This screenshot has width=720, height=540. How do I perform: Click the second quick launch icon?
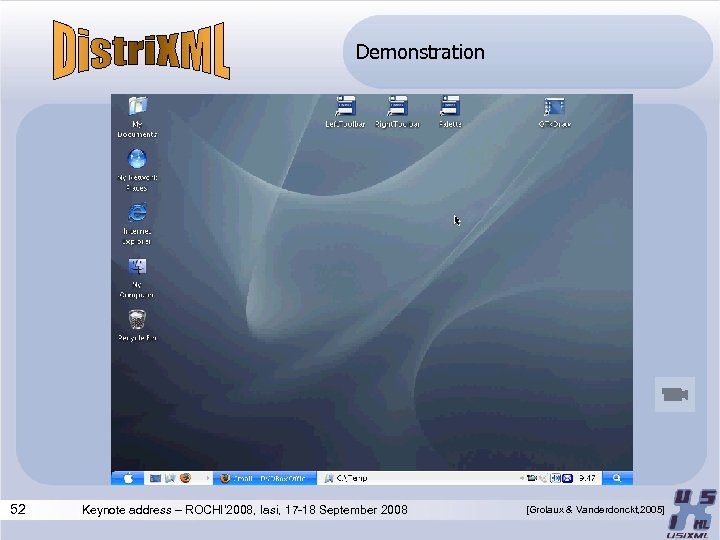170,478
